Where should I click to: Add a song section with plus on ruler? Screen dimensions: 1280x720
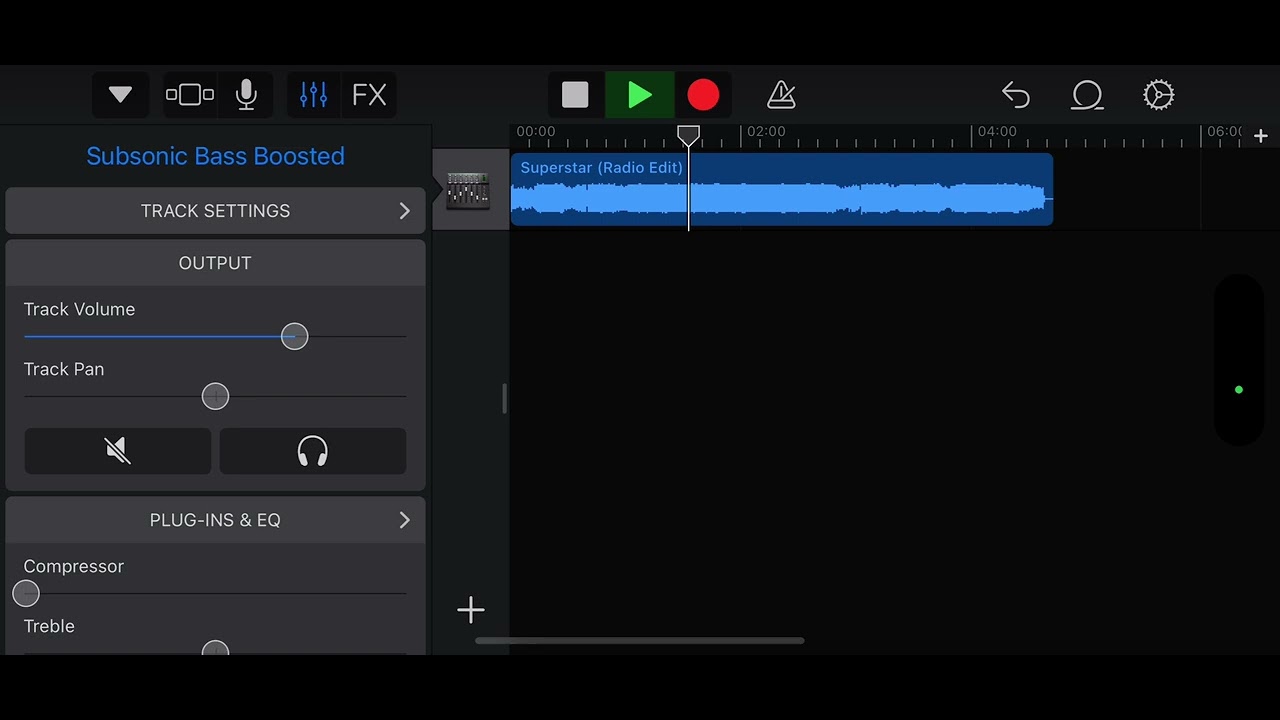1260,135
